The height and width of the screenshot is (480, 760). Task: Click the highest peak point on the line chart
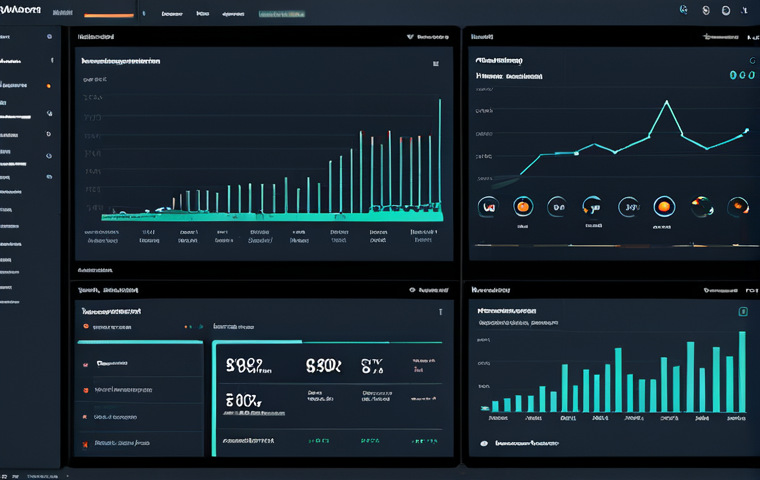tap(667, 102)
